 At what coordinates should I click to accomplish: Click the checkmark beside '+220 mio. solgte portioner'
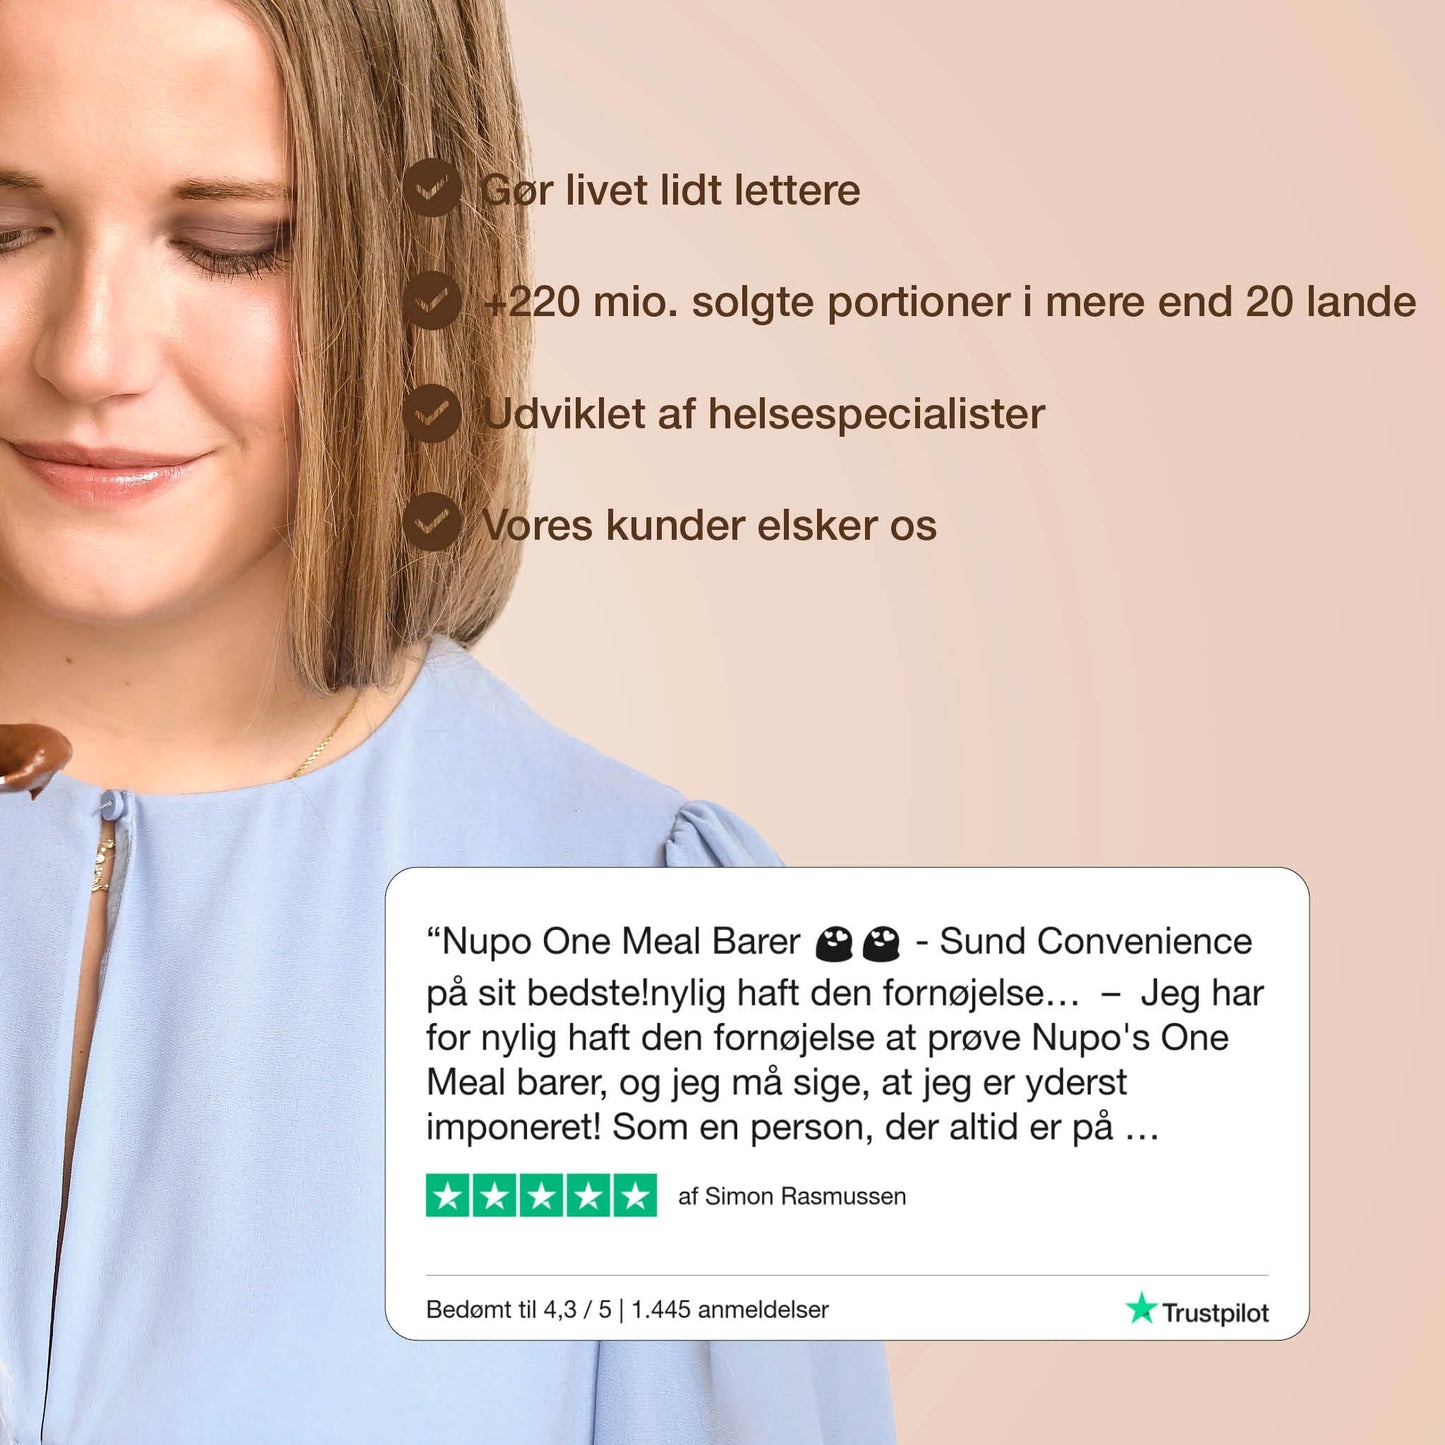432,300
